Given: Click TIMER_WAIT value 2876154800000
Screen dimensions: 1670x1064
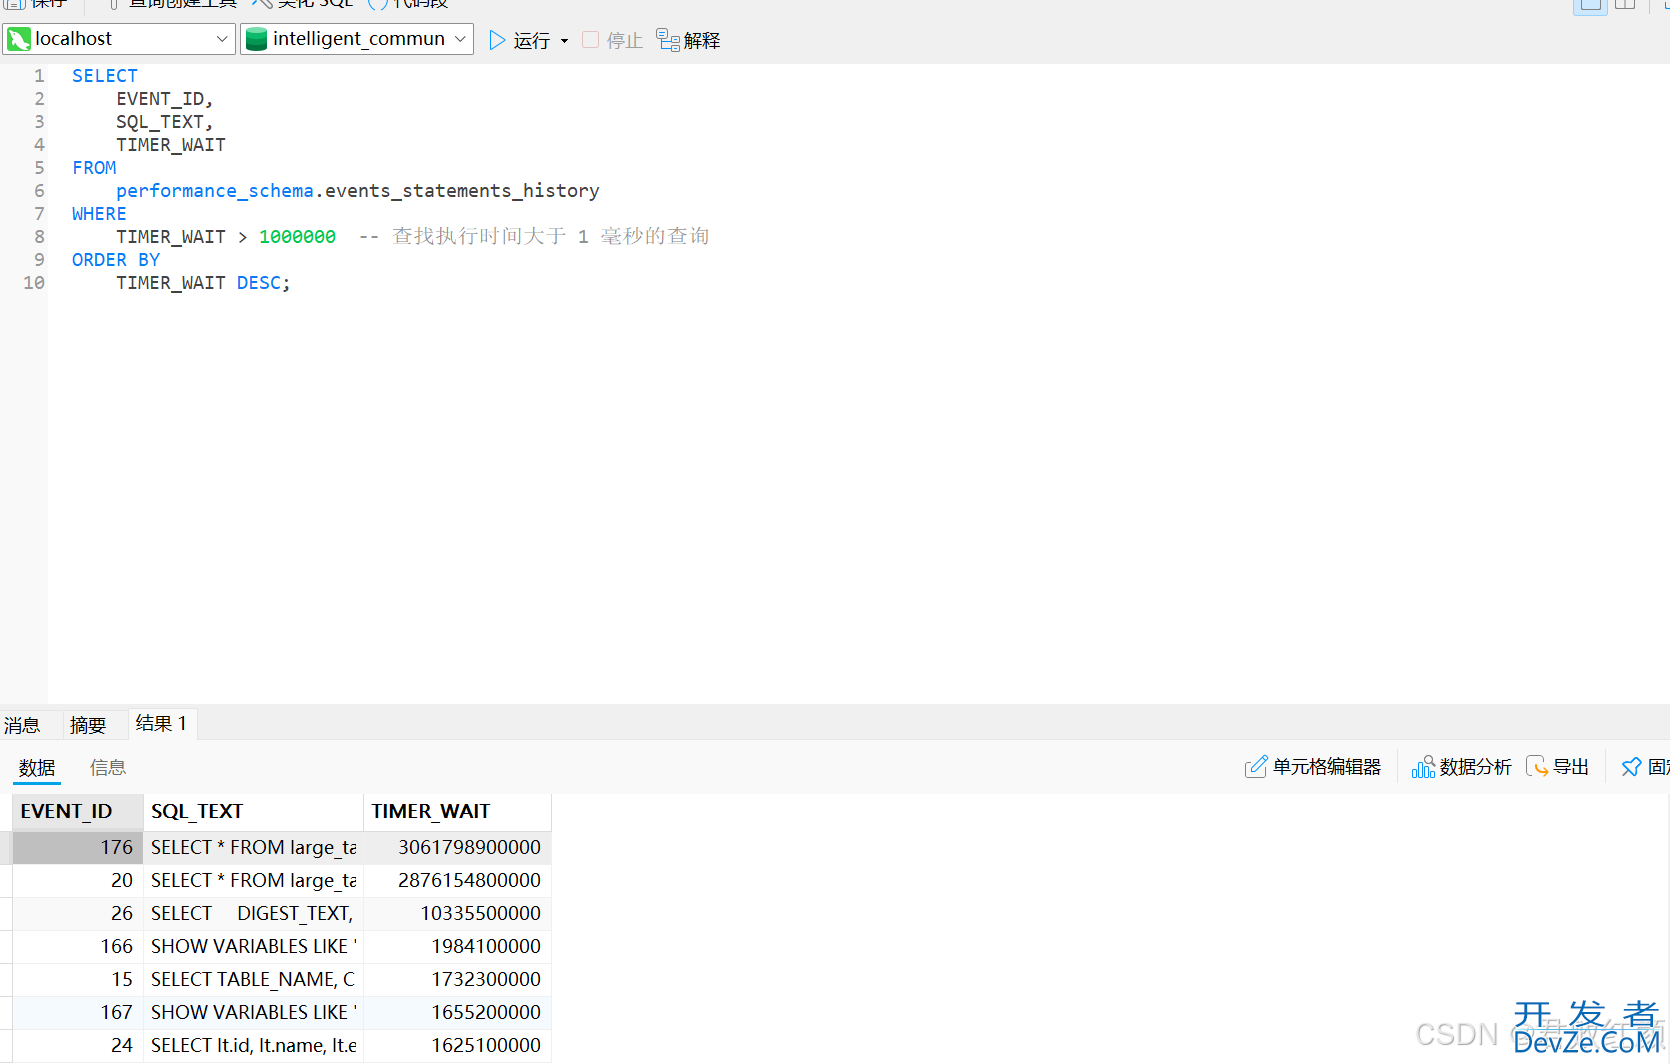Looking at the screenshot, I should click(x=457, y=880).
